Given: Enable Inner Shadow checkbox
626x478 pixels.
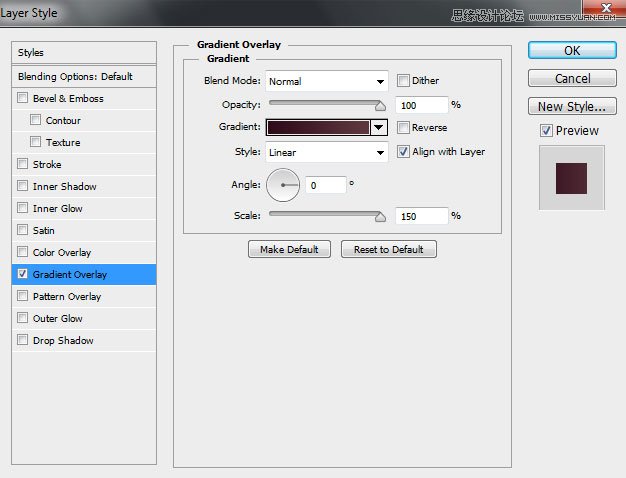Looking at the screenshot, I should tap(23, 186).
